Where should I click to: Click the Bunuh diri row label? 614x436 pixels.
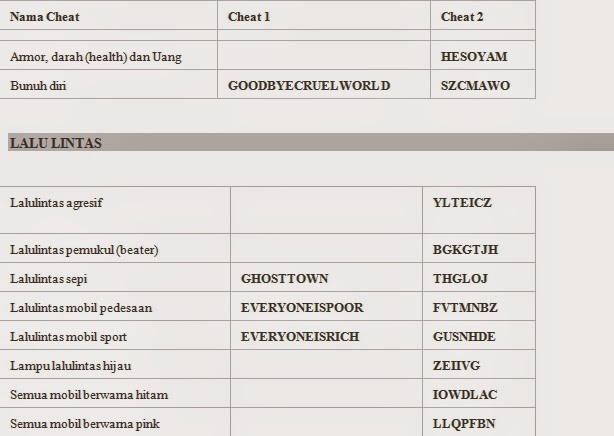click(38, 86)
